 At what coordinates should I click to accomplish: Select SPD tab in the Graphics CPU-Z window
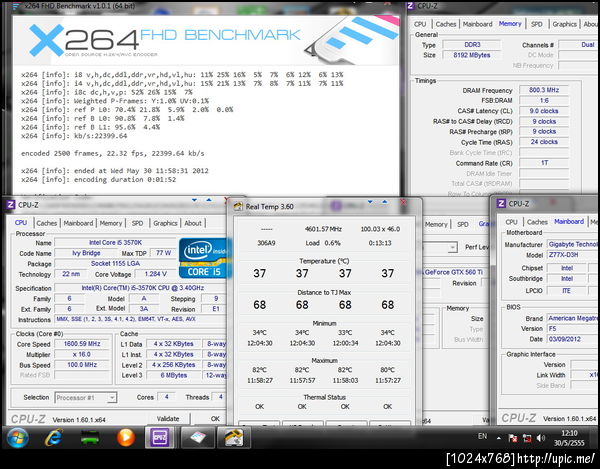(463, 224)
